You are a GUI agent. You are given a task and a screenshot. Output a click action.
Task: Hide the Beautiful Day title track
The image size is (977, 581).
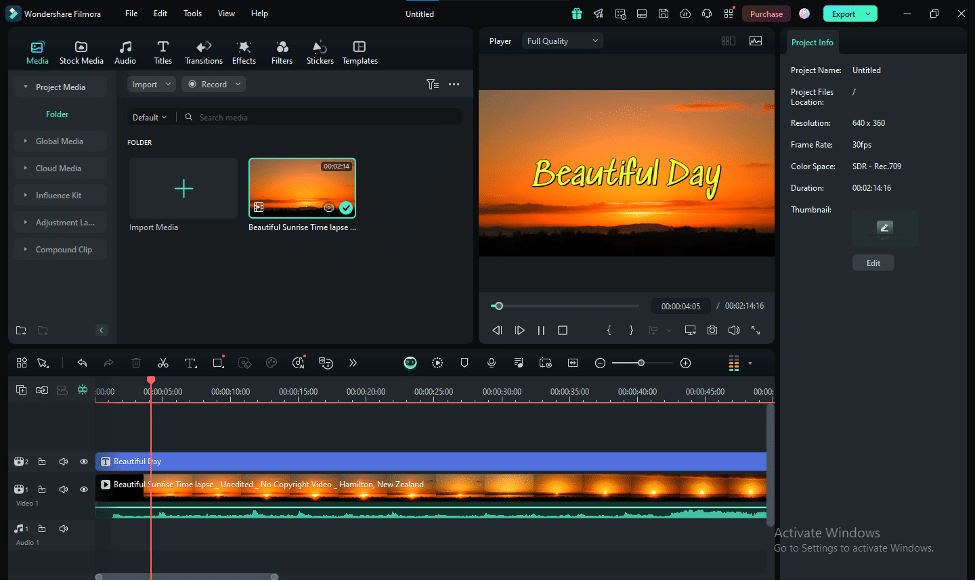pos(84,462)
